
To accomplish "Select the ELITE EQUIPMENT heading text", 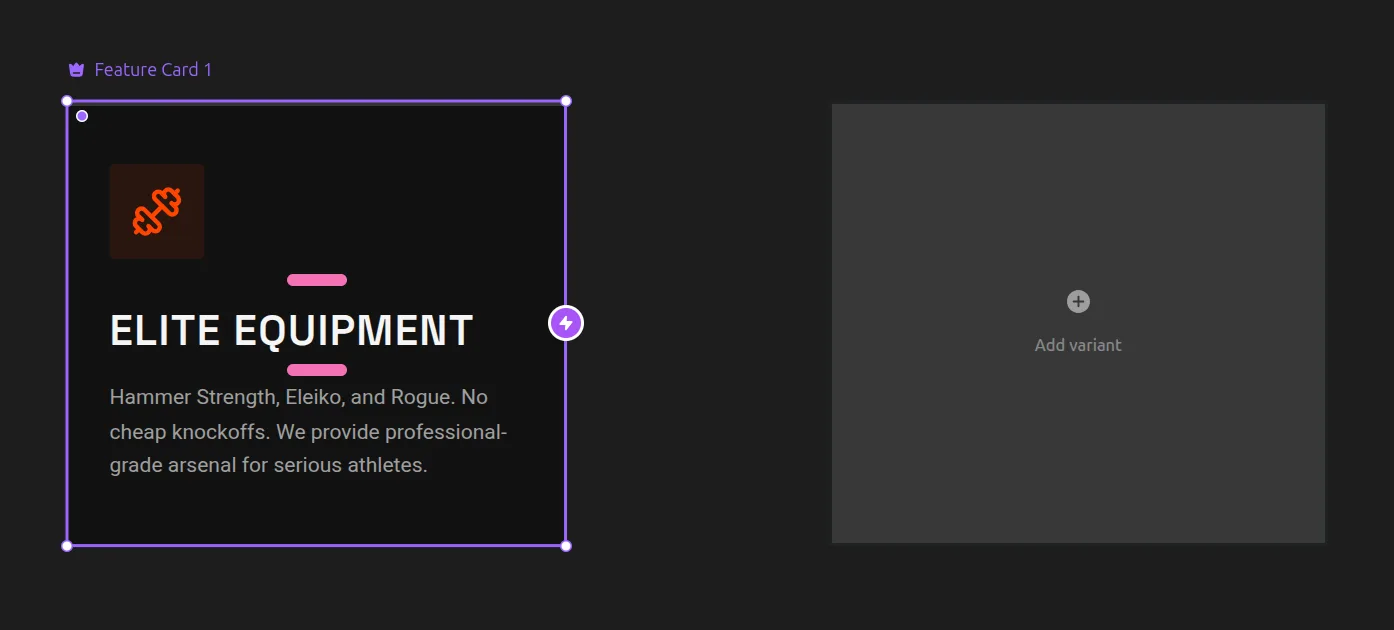I will 291,331.
